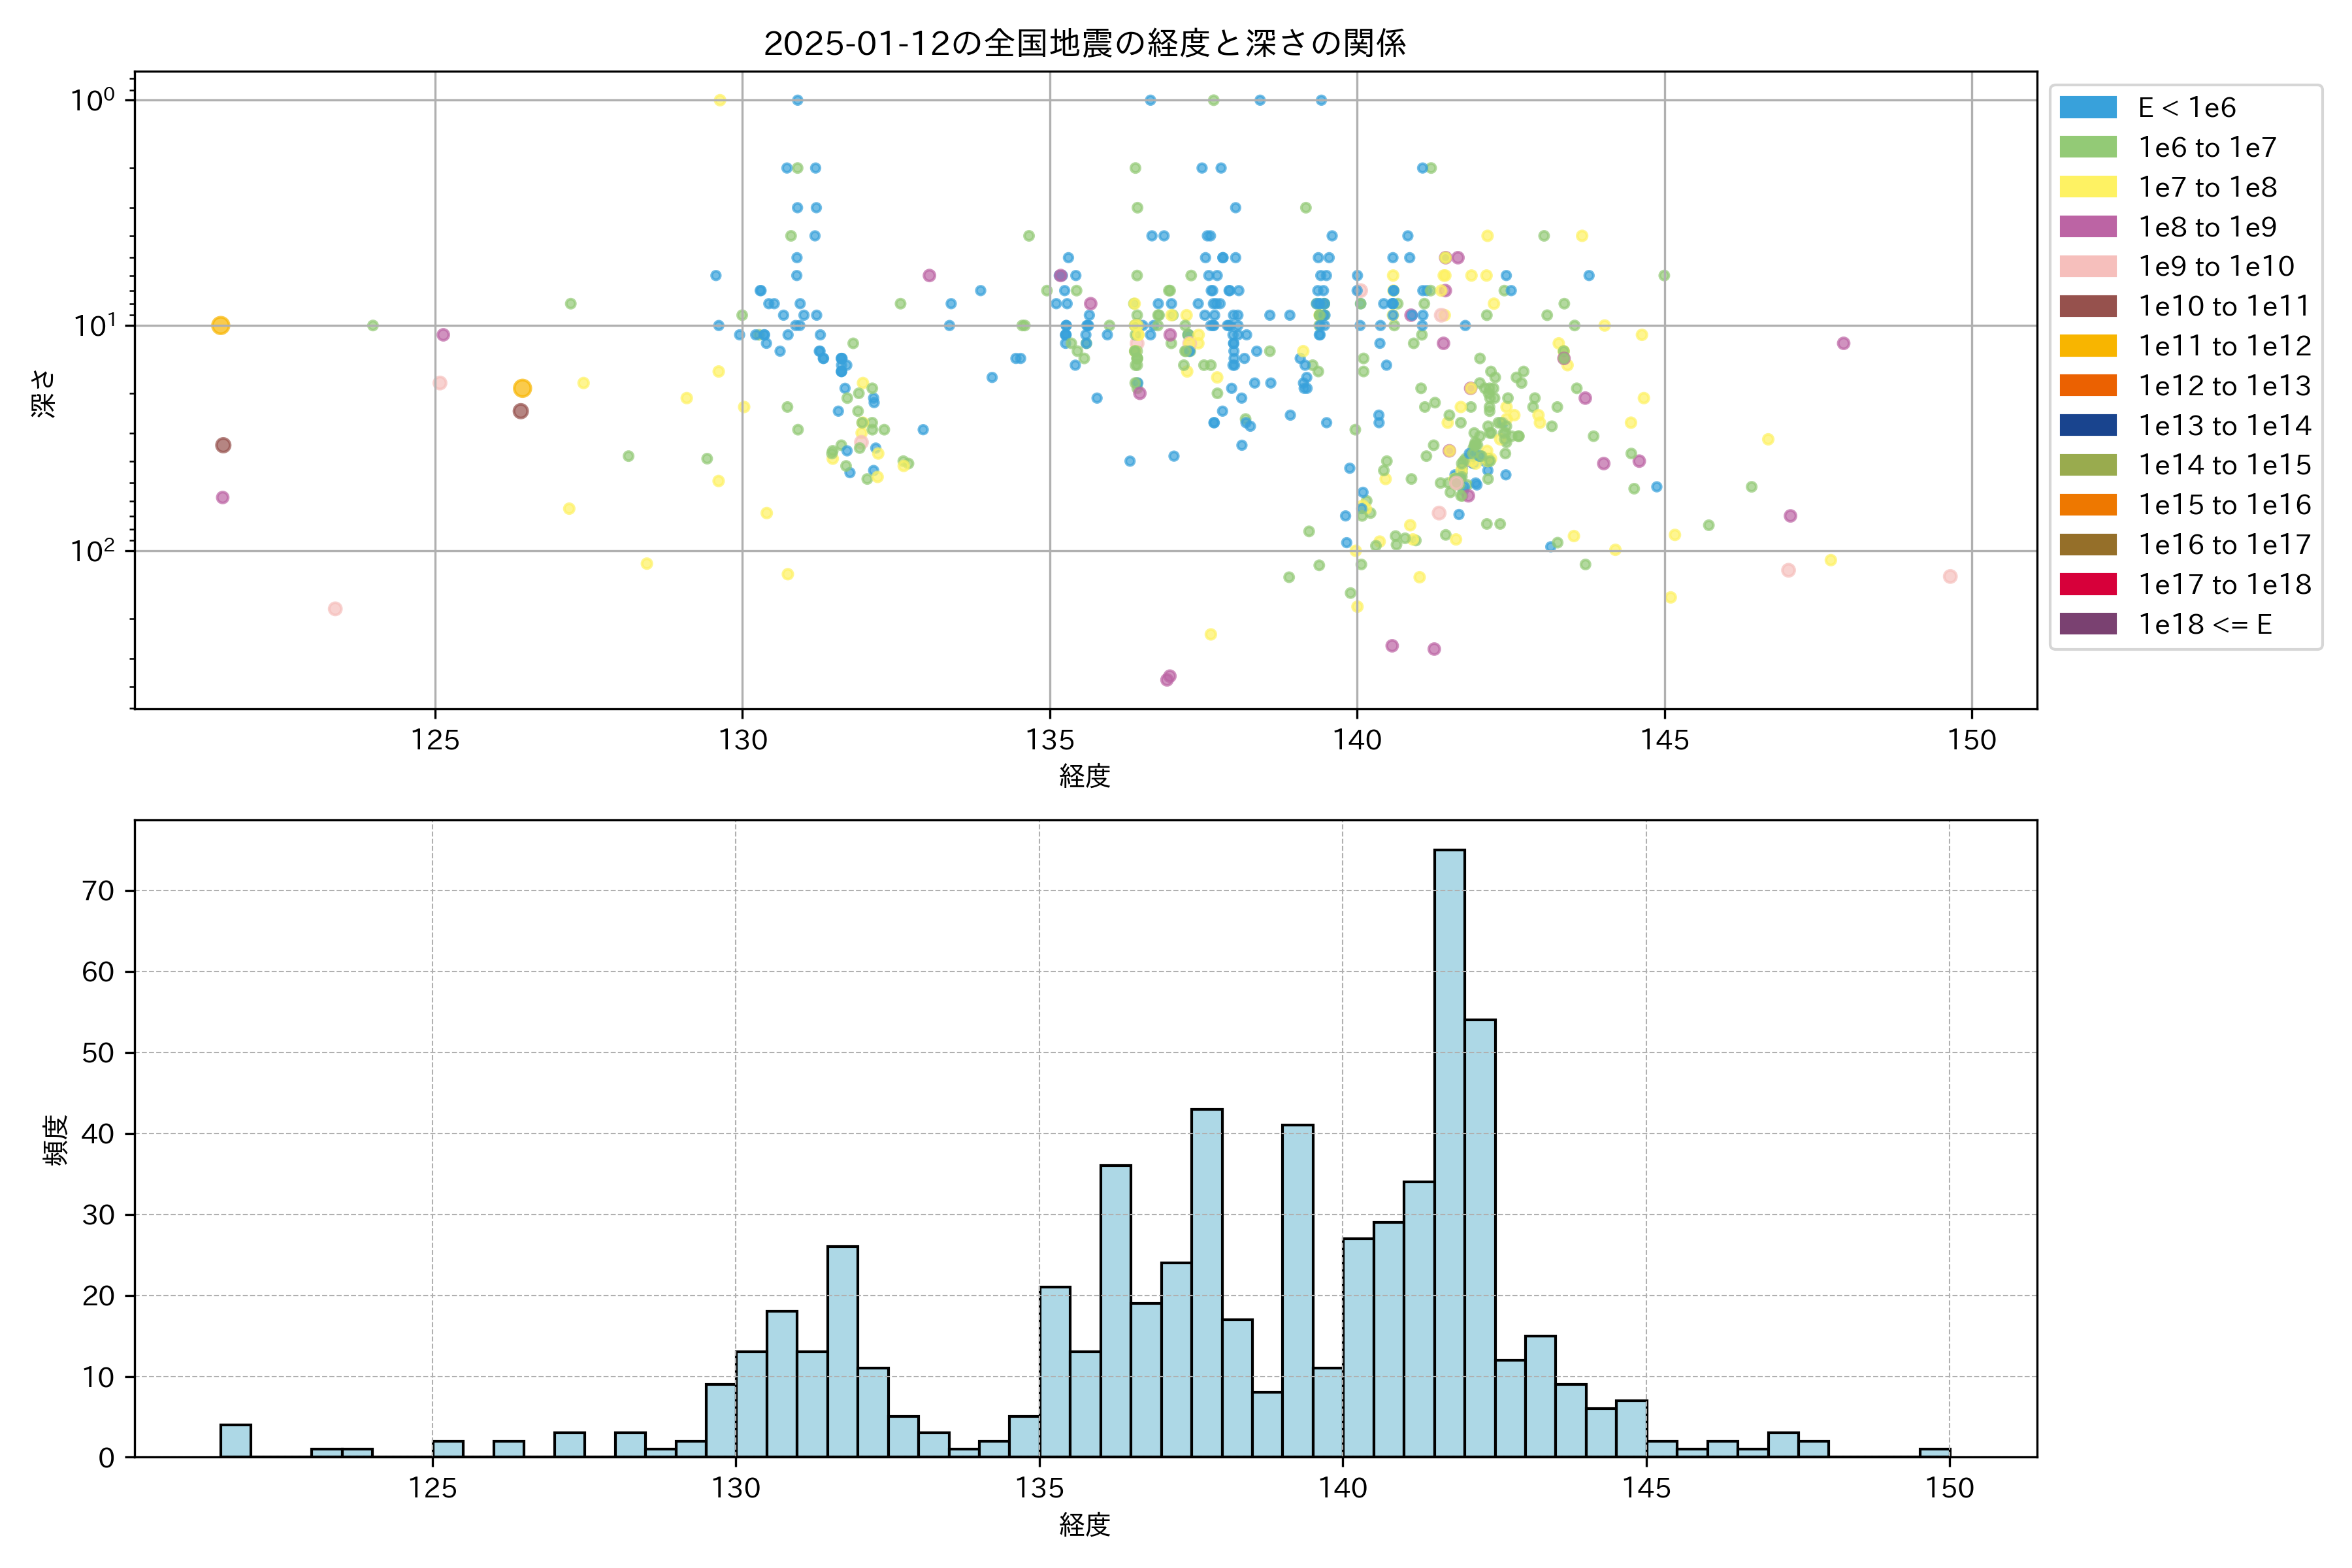Image resolution: width=2352 pixels, height=1568 pixels.
Task: Click the chart title 2025-01-12の全国地震の経度と深さの関係
Action: pos(1085,43)
